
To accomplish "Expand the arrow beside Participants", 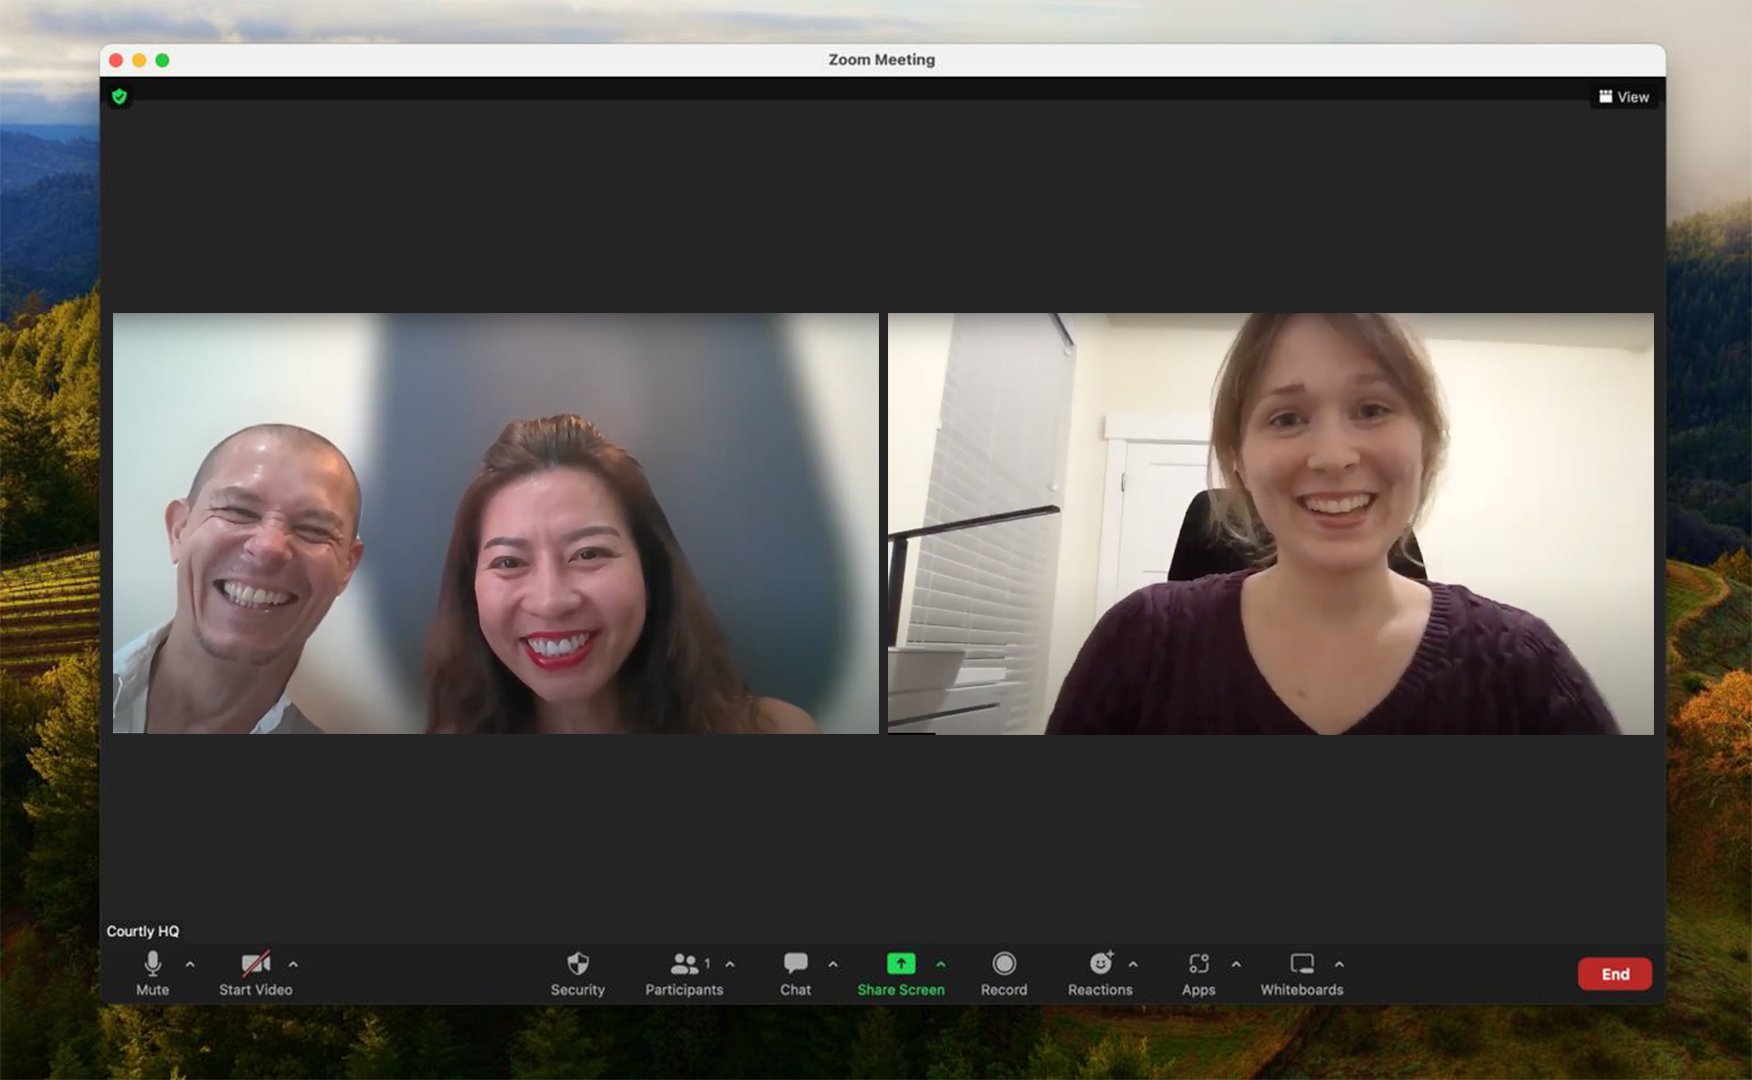I will tap(730, 964).
